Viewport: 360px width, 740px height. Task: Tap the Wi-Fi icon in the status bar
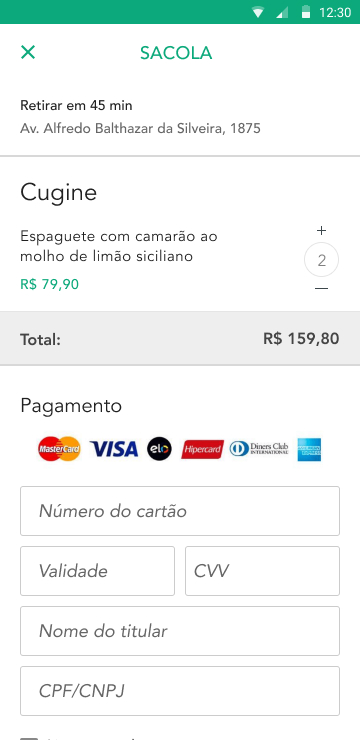point(258,12)
